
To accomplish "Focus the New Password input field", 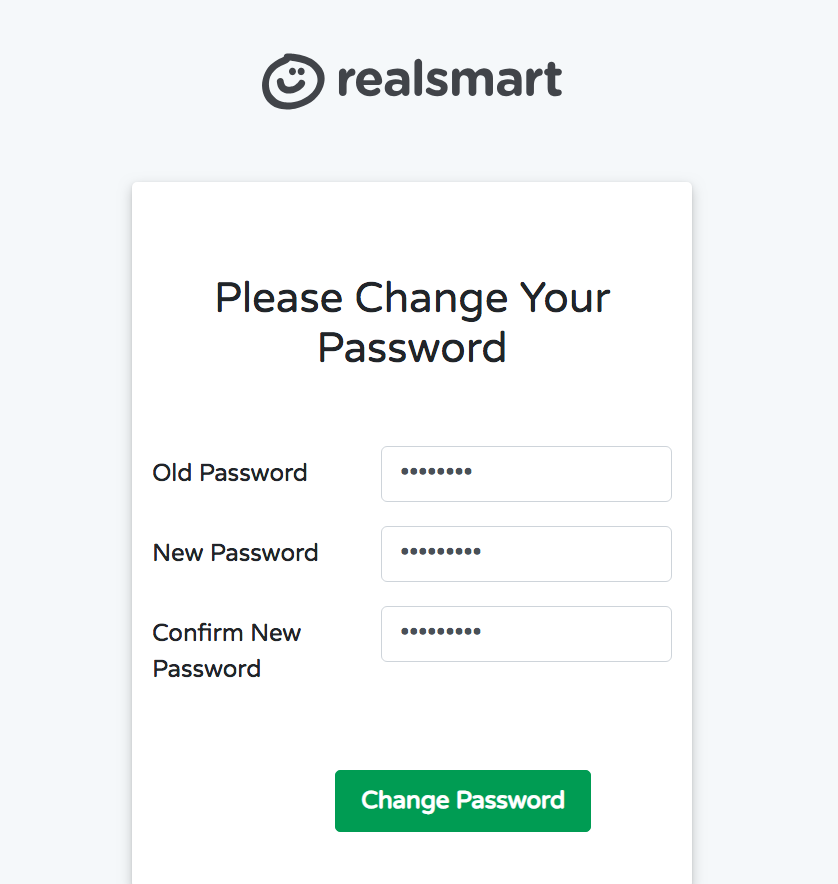I will coord(526,554).
